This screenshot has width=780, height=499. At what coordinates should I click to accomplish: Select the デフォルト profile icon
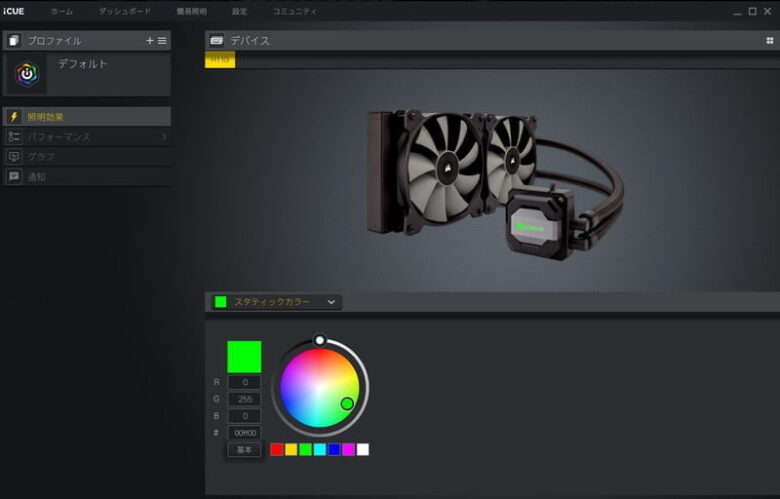tap(27, 74)
